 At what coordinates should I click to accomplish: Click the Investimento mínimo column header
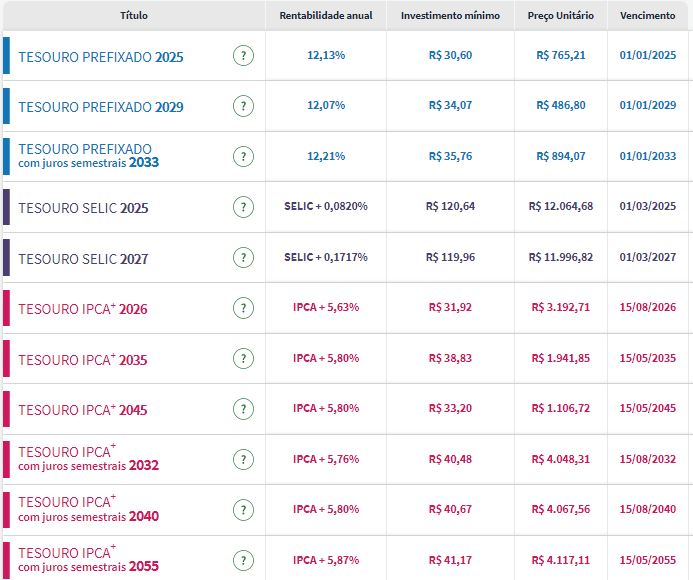click(x=450, y=15)
